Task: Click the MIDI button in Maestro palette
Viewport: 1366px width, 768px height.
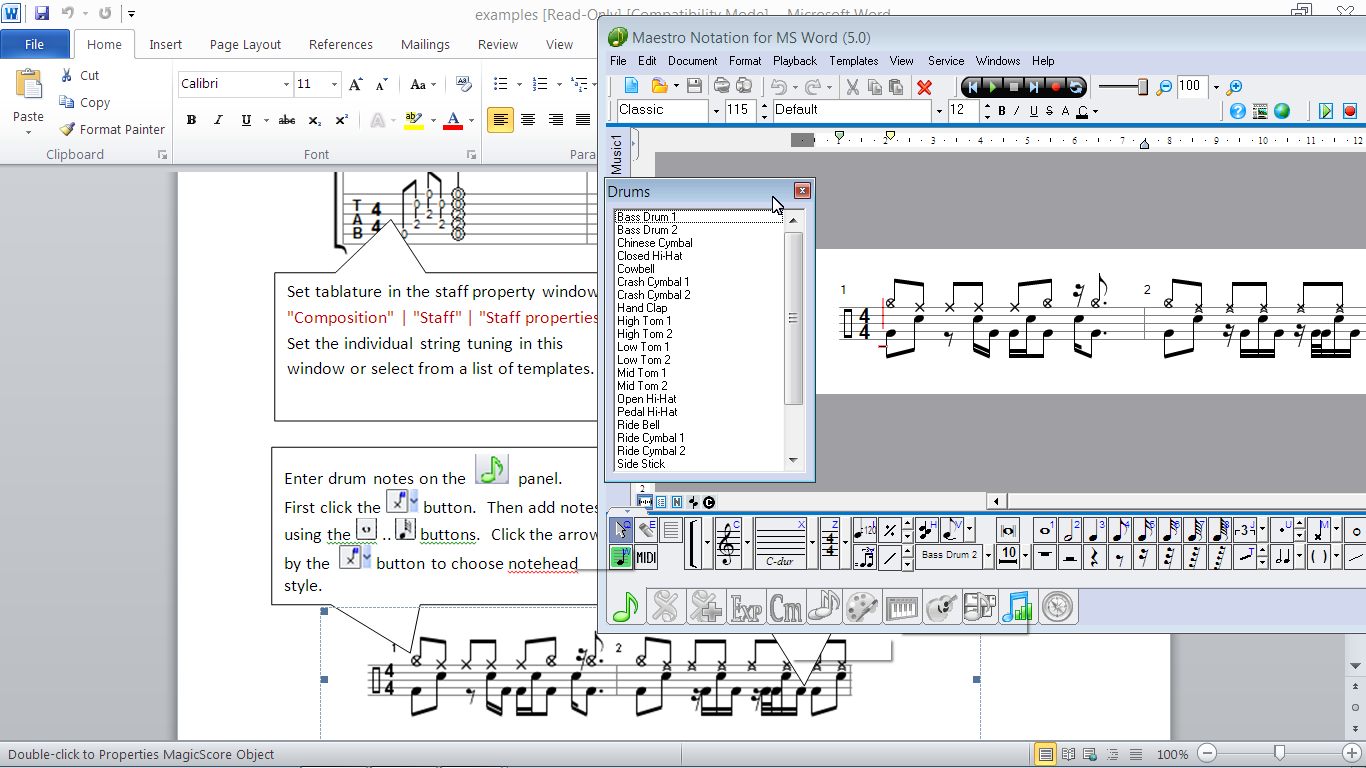Action: 646,557
